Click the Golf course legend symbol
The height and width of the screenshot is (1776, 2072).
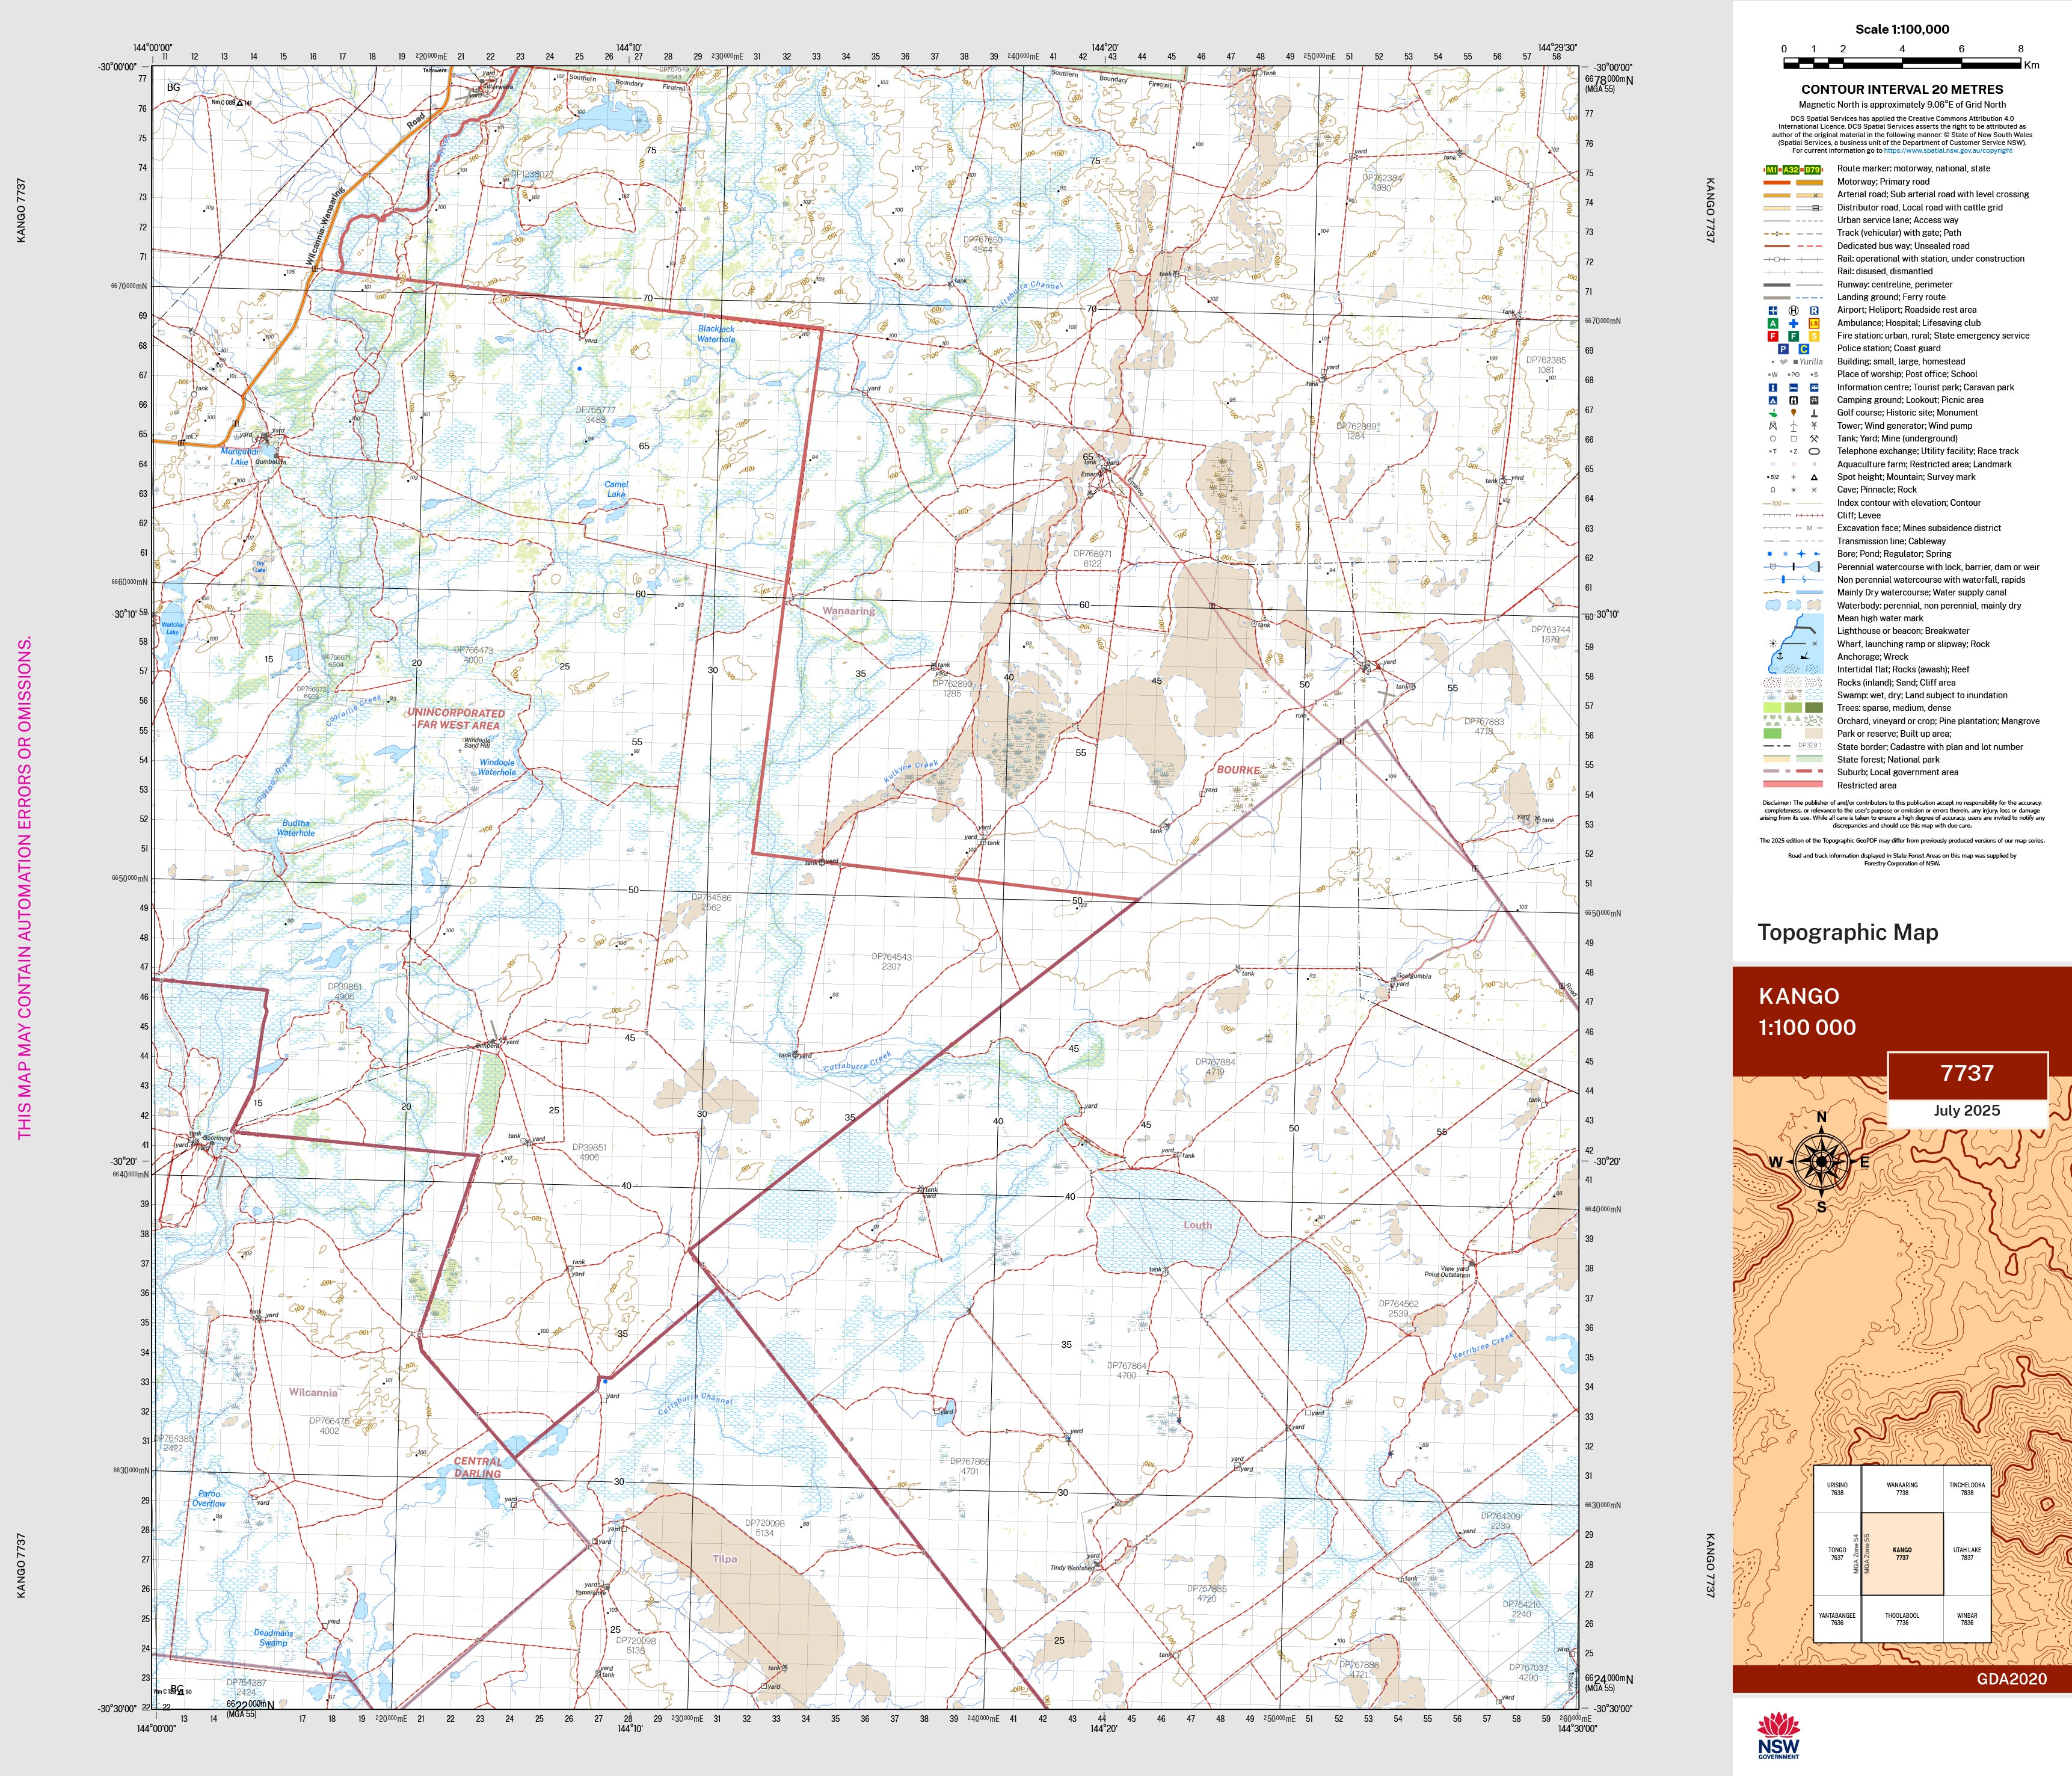1773,413
